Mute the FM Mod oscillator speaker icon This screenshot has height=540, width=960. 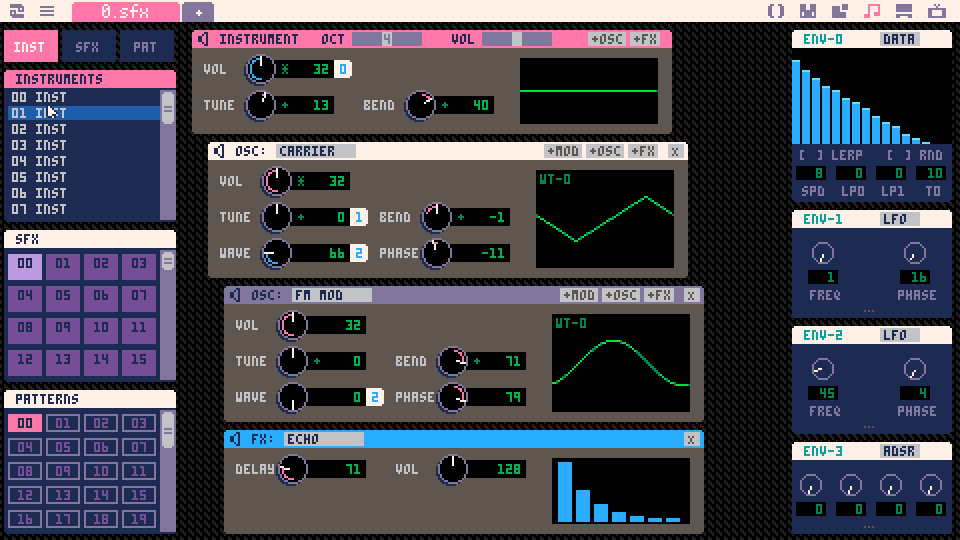tap(235, 295)
